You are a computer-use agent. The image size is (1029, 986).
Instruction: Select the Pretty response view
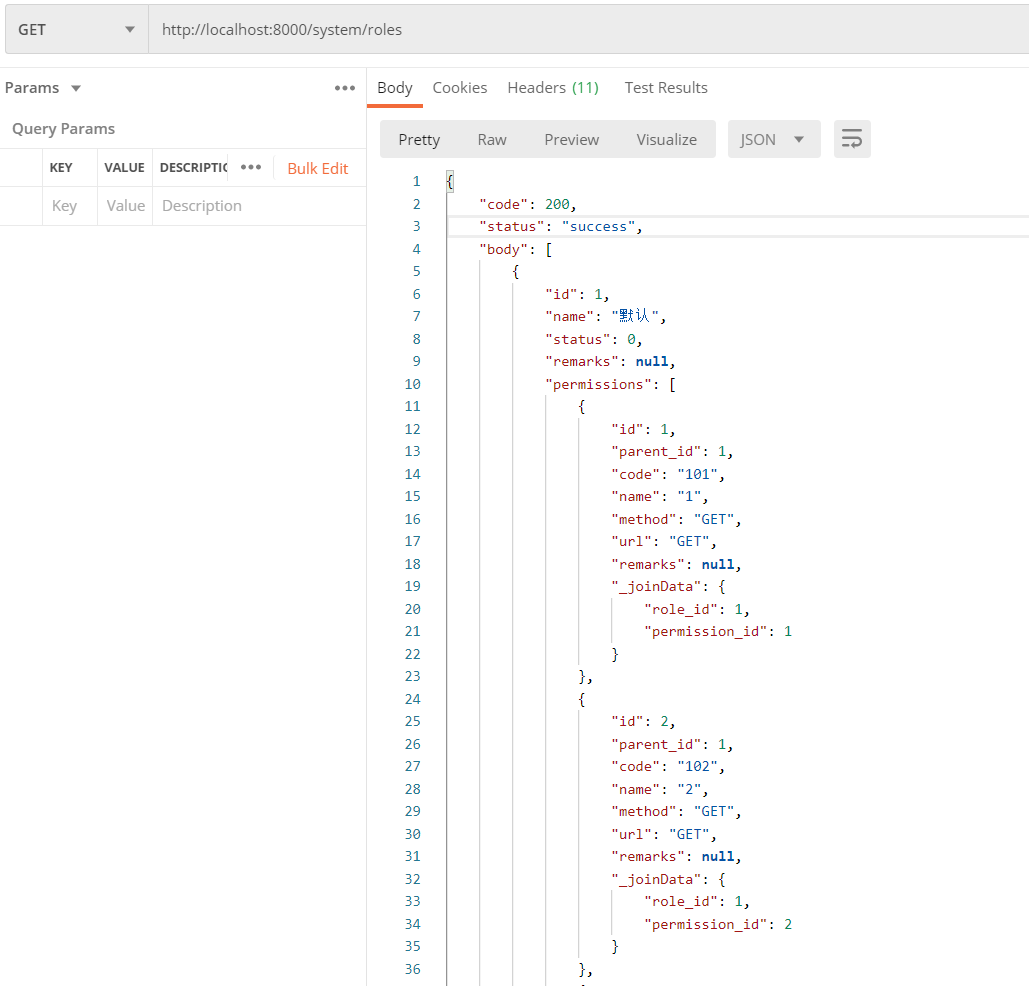418,139
